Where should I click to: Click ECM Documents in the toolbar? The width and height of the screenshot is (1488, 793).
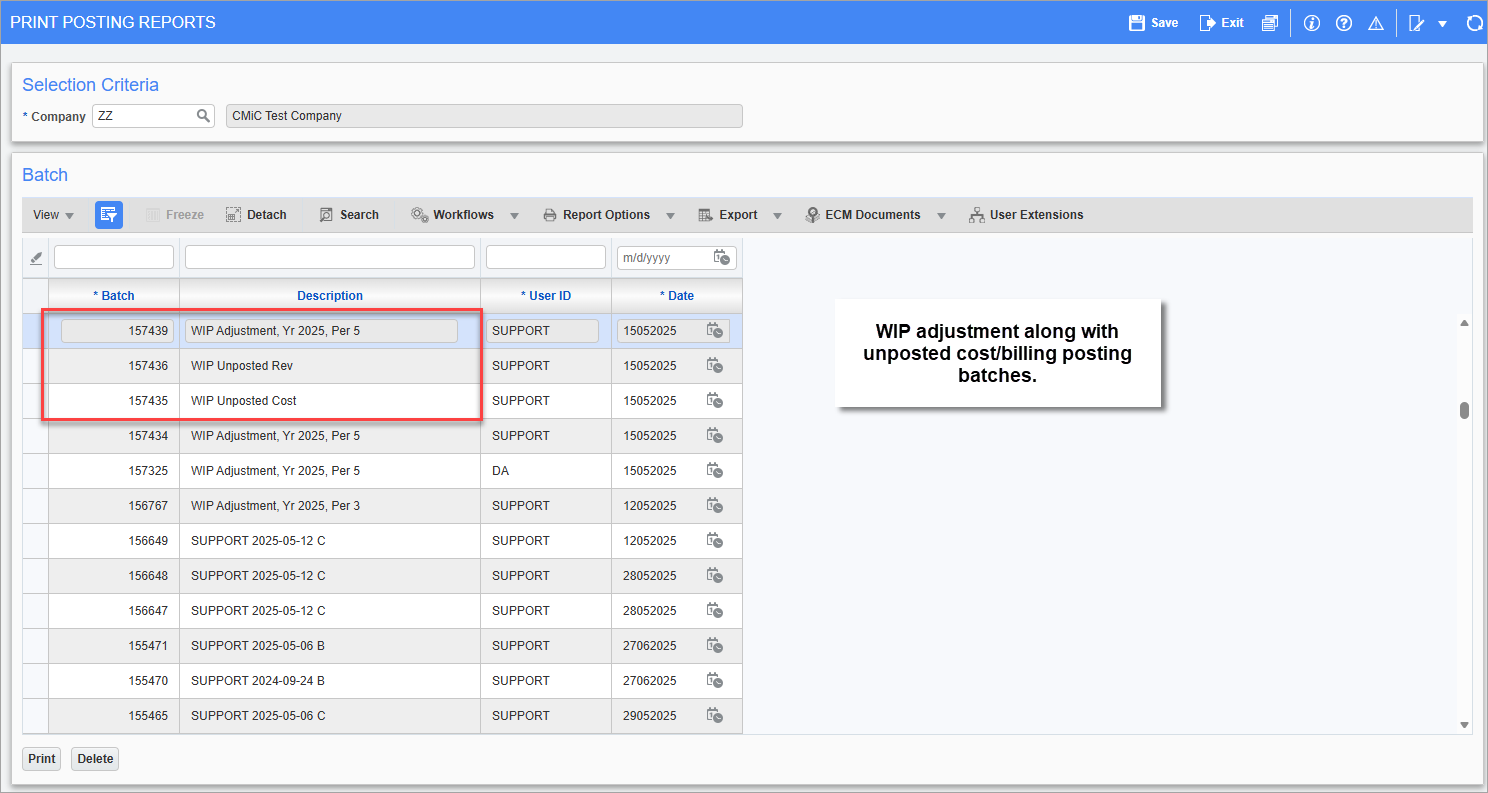[x=863, y=215]
